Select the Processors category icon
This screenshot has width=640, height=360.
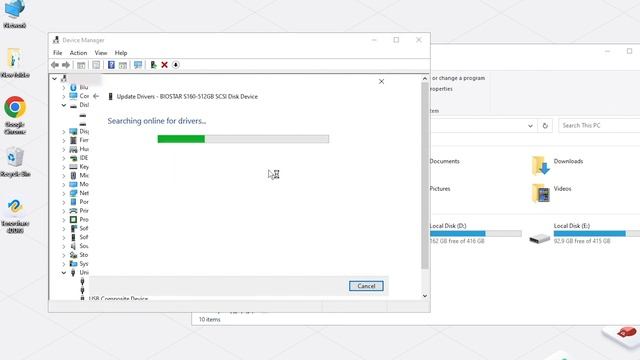point(73,220)
